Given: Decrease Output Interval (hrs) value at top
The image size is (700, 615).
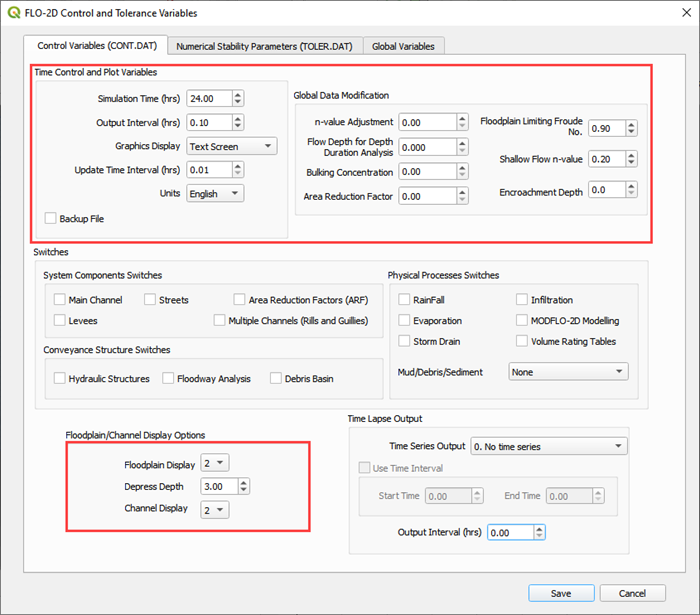Looking at the screenshot, I should tap(237, 127).
